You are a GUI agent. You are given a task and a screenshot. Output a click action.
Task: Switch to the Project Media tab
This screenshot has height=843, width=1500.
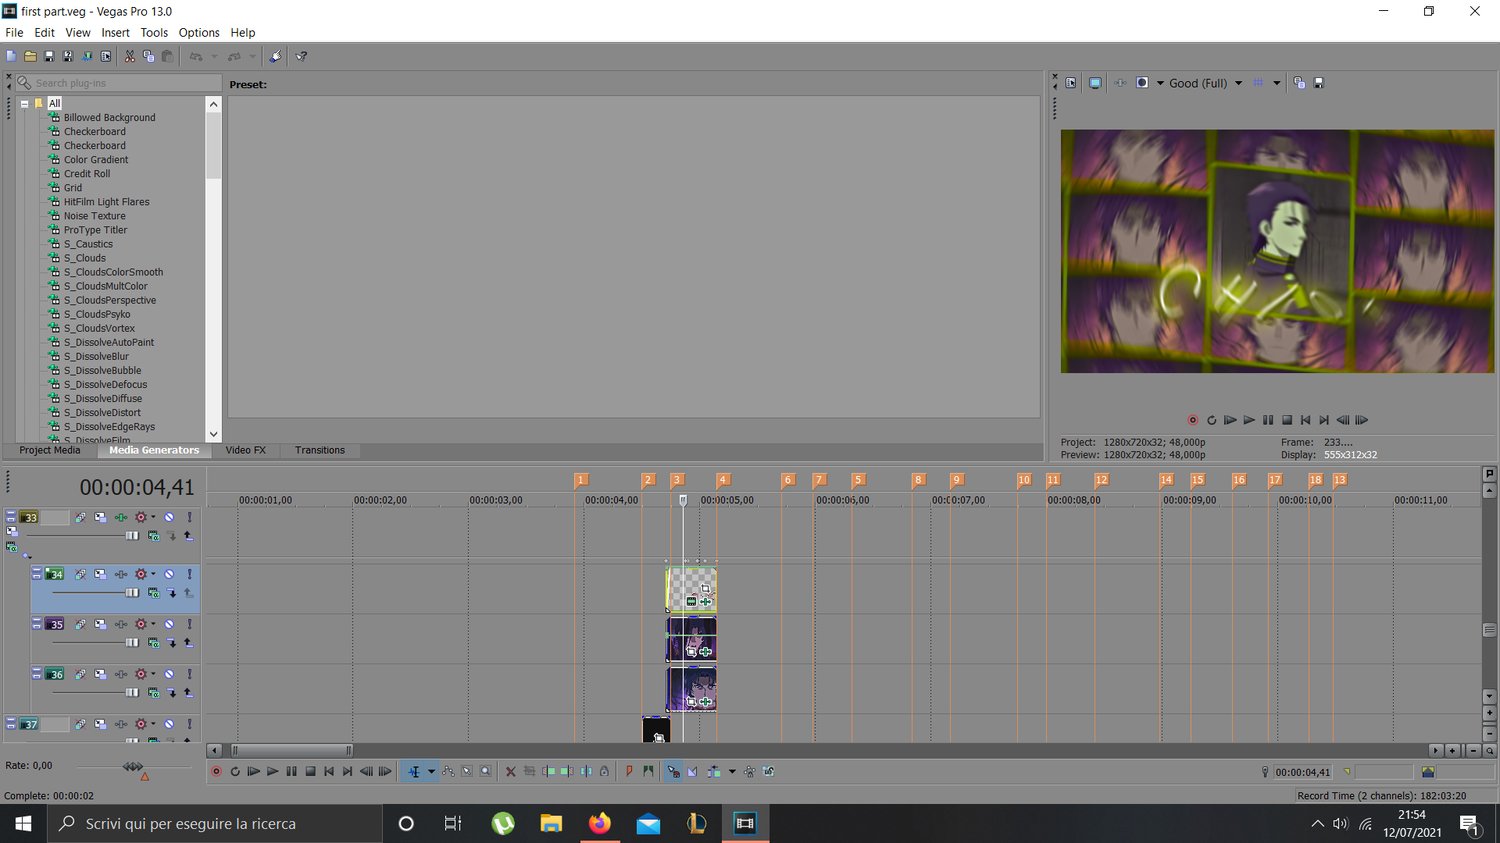coord(50,450)
